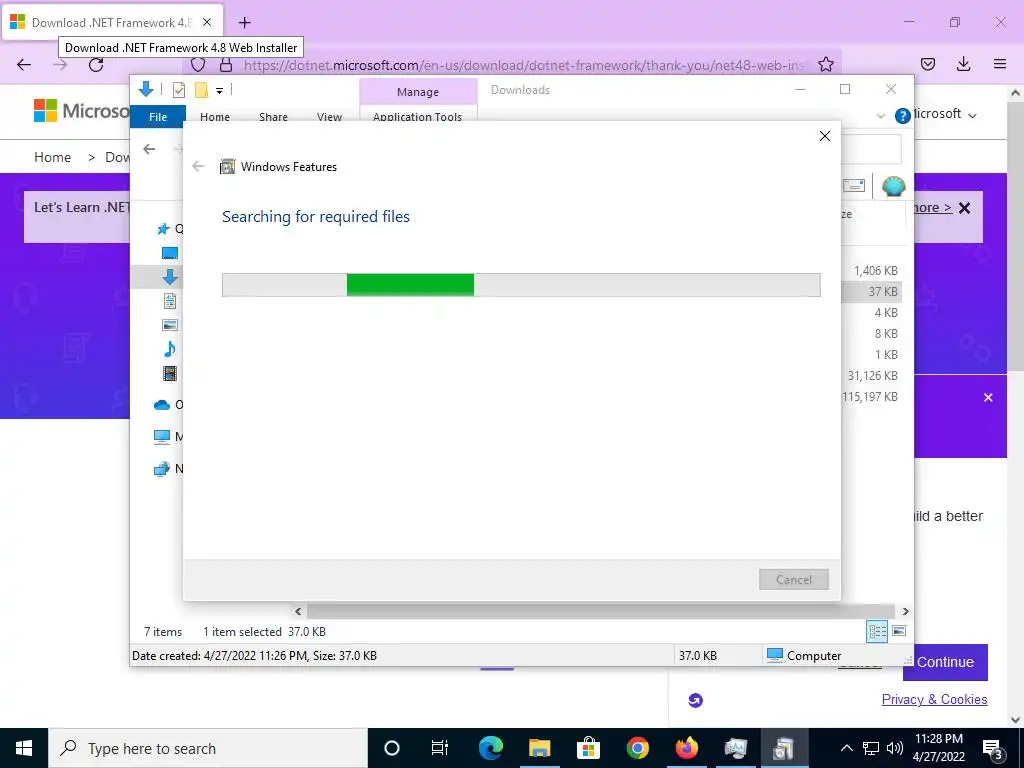The image size is (1024, 768).
Task: Click Explorer horizontal scrollbar right arrow
Action: [906, 612]
